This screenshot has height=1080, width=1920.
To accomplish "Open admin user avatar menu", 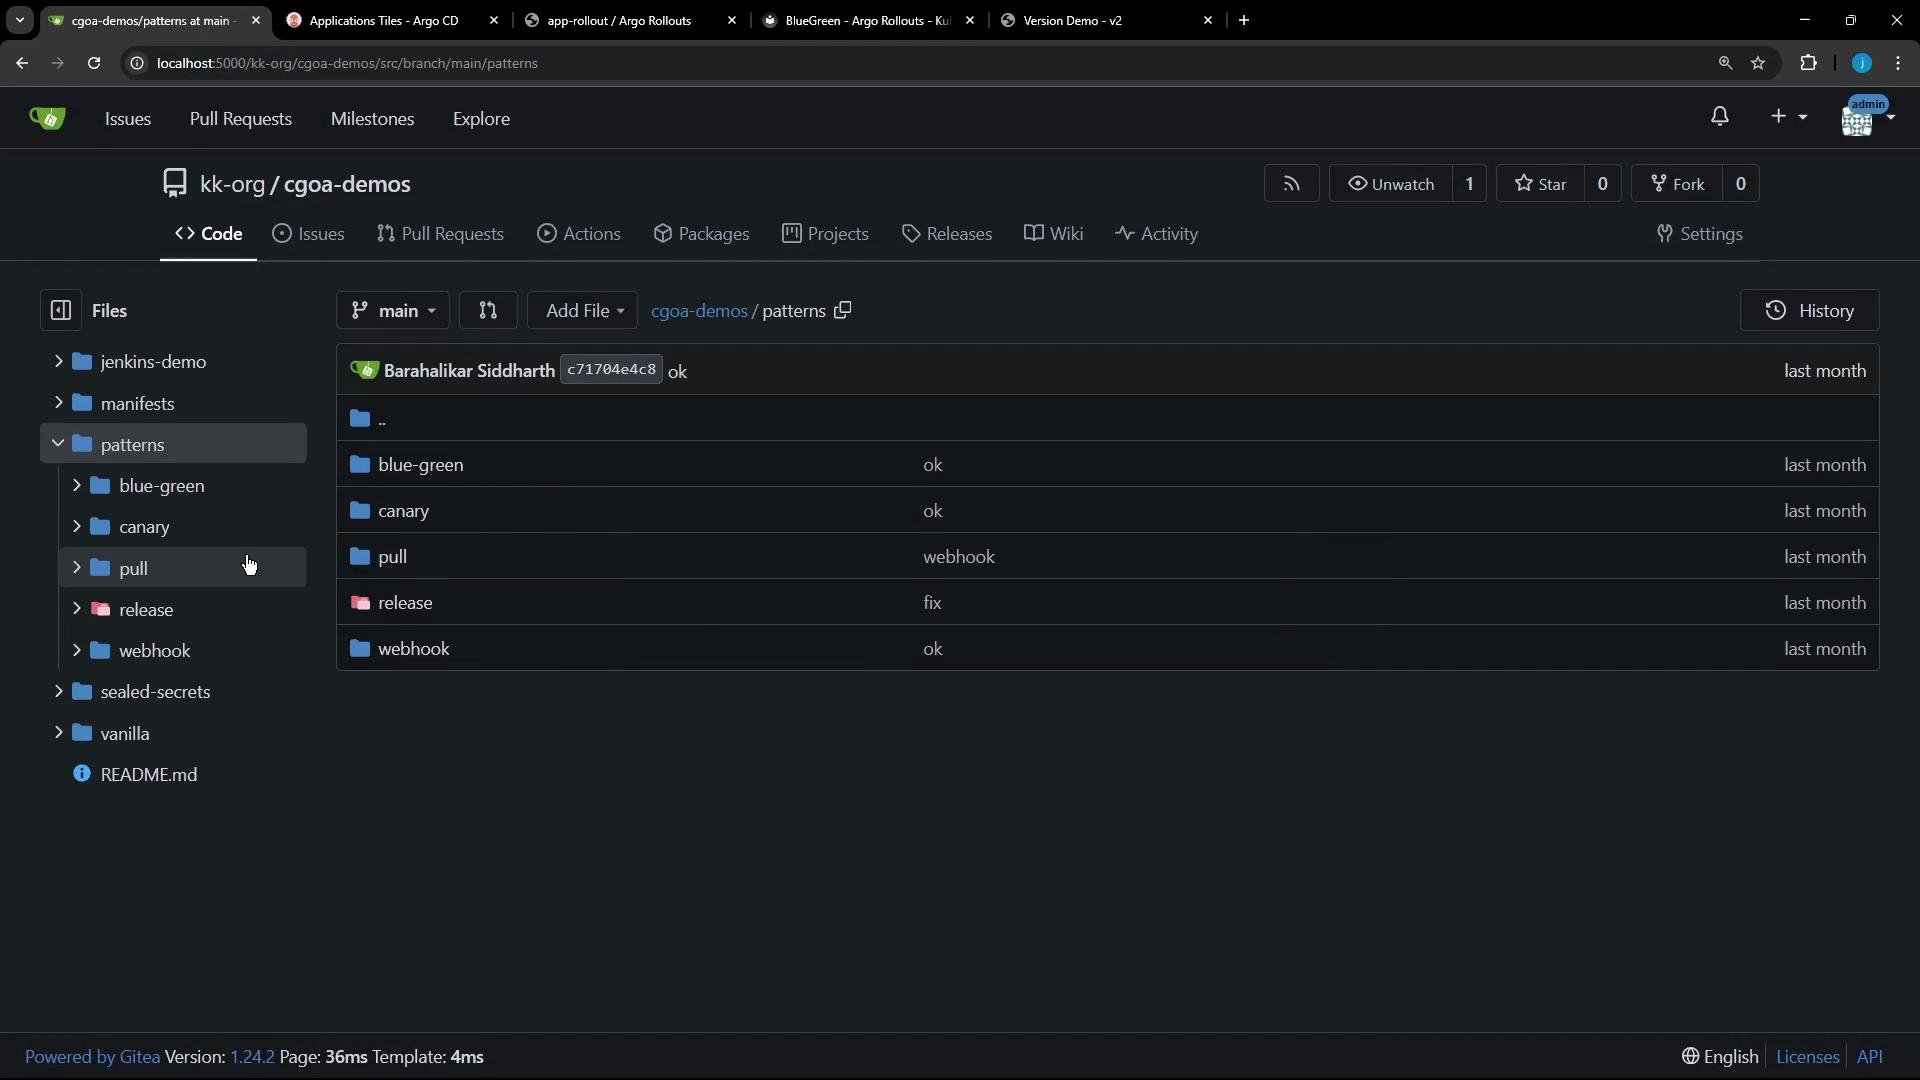I will 1867,118.
